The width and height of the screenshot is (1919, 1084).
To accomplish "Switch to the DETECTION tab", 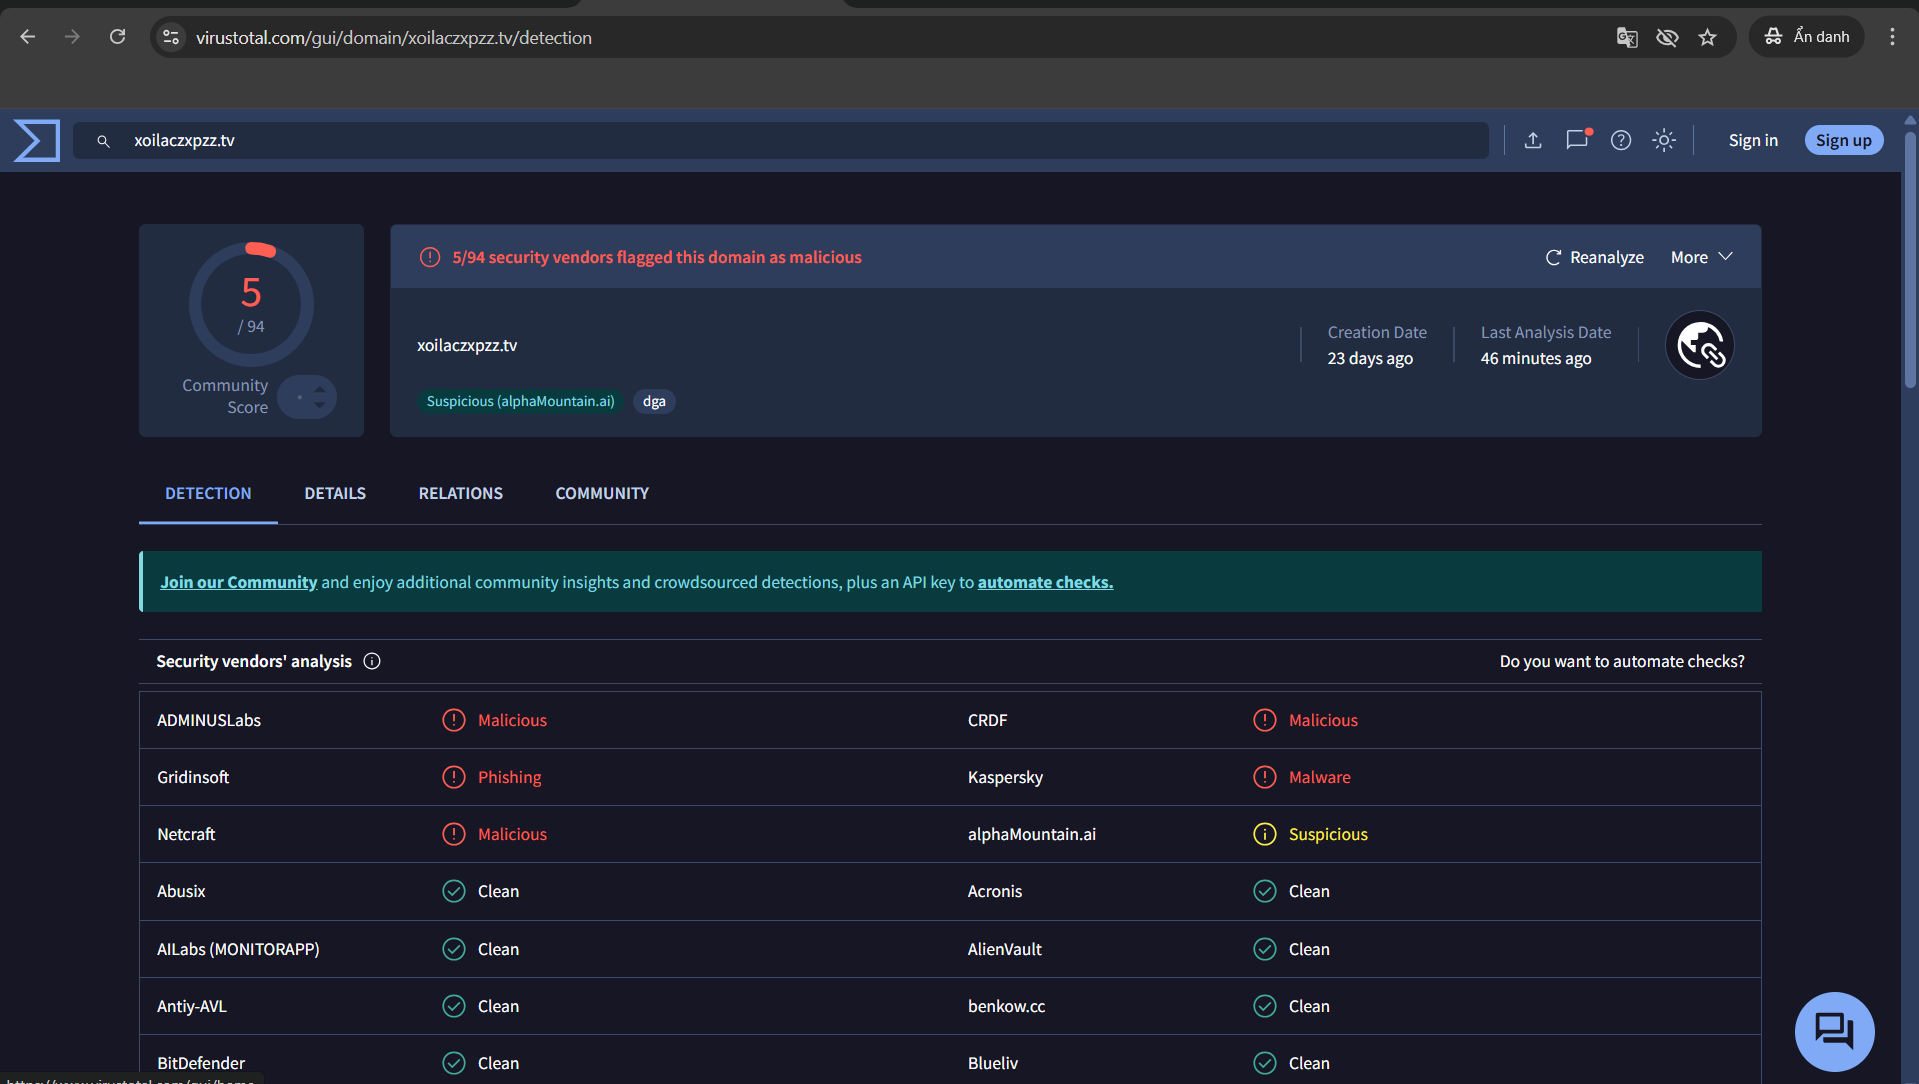I will click(208, 493).
